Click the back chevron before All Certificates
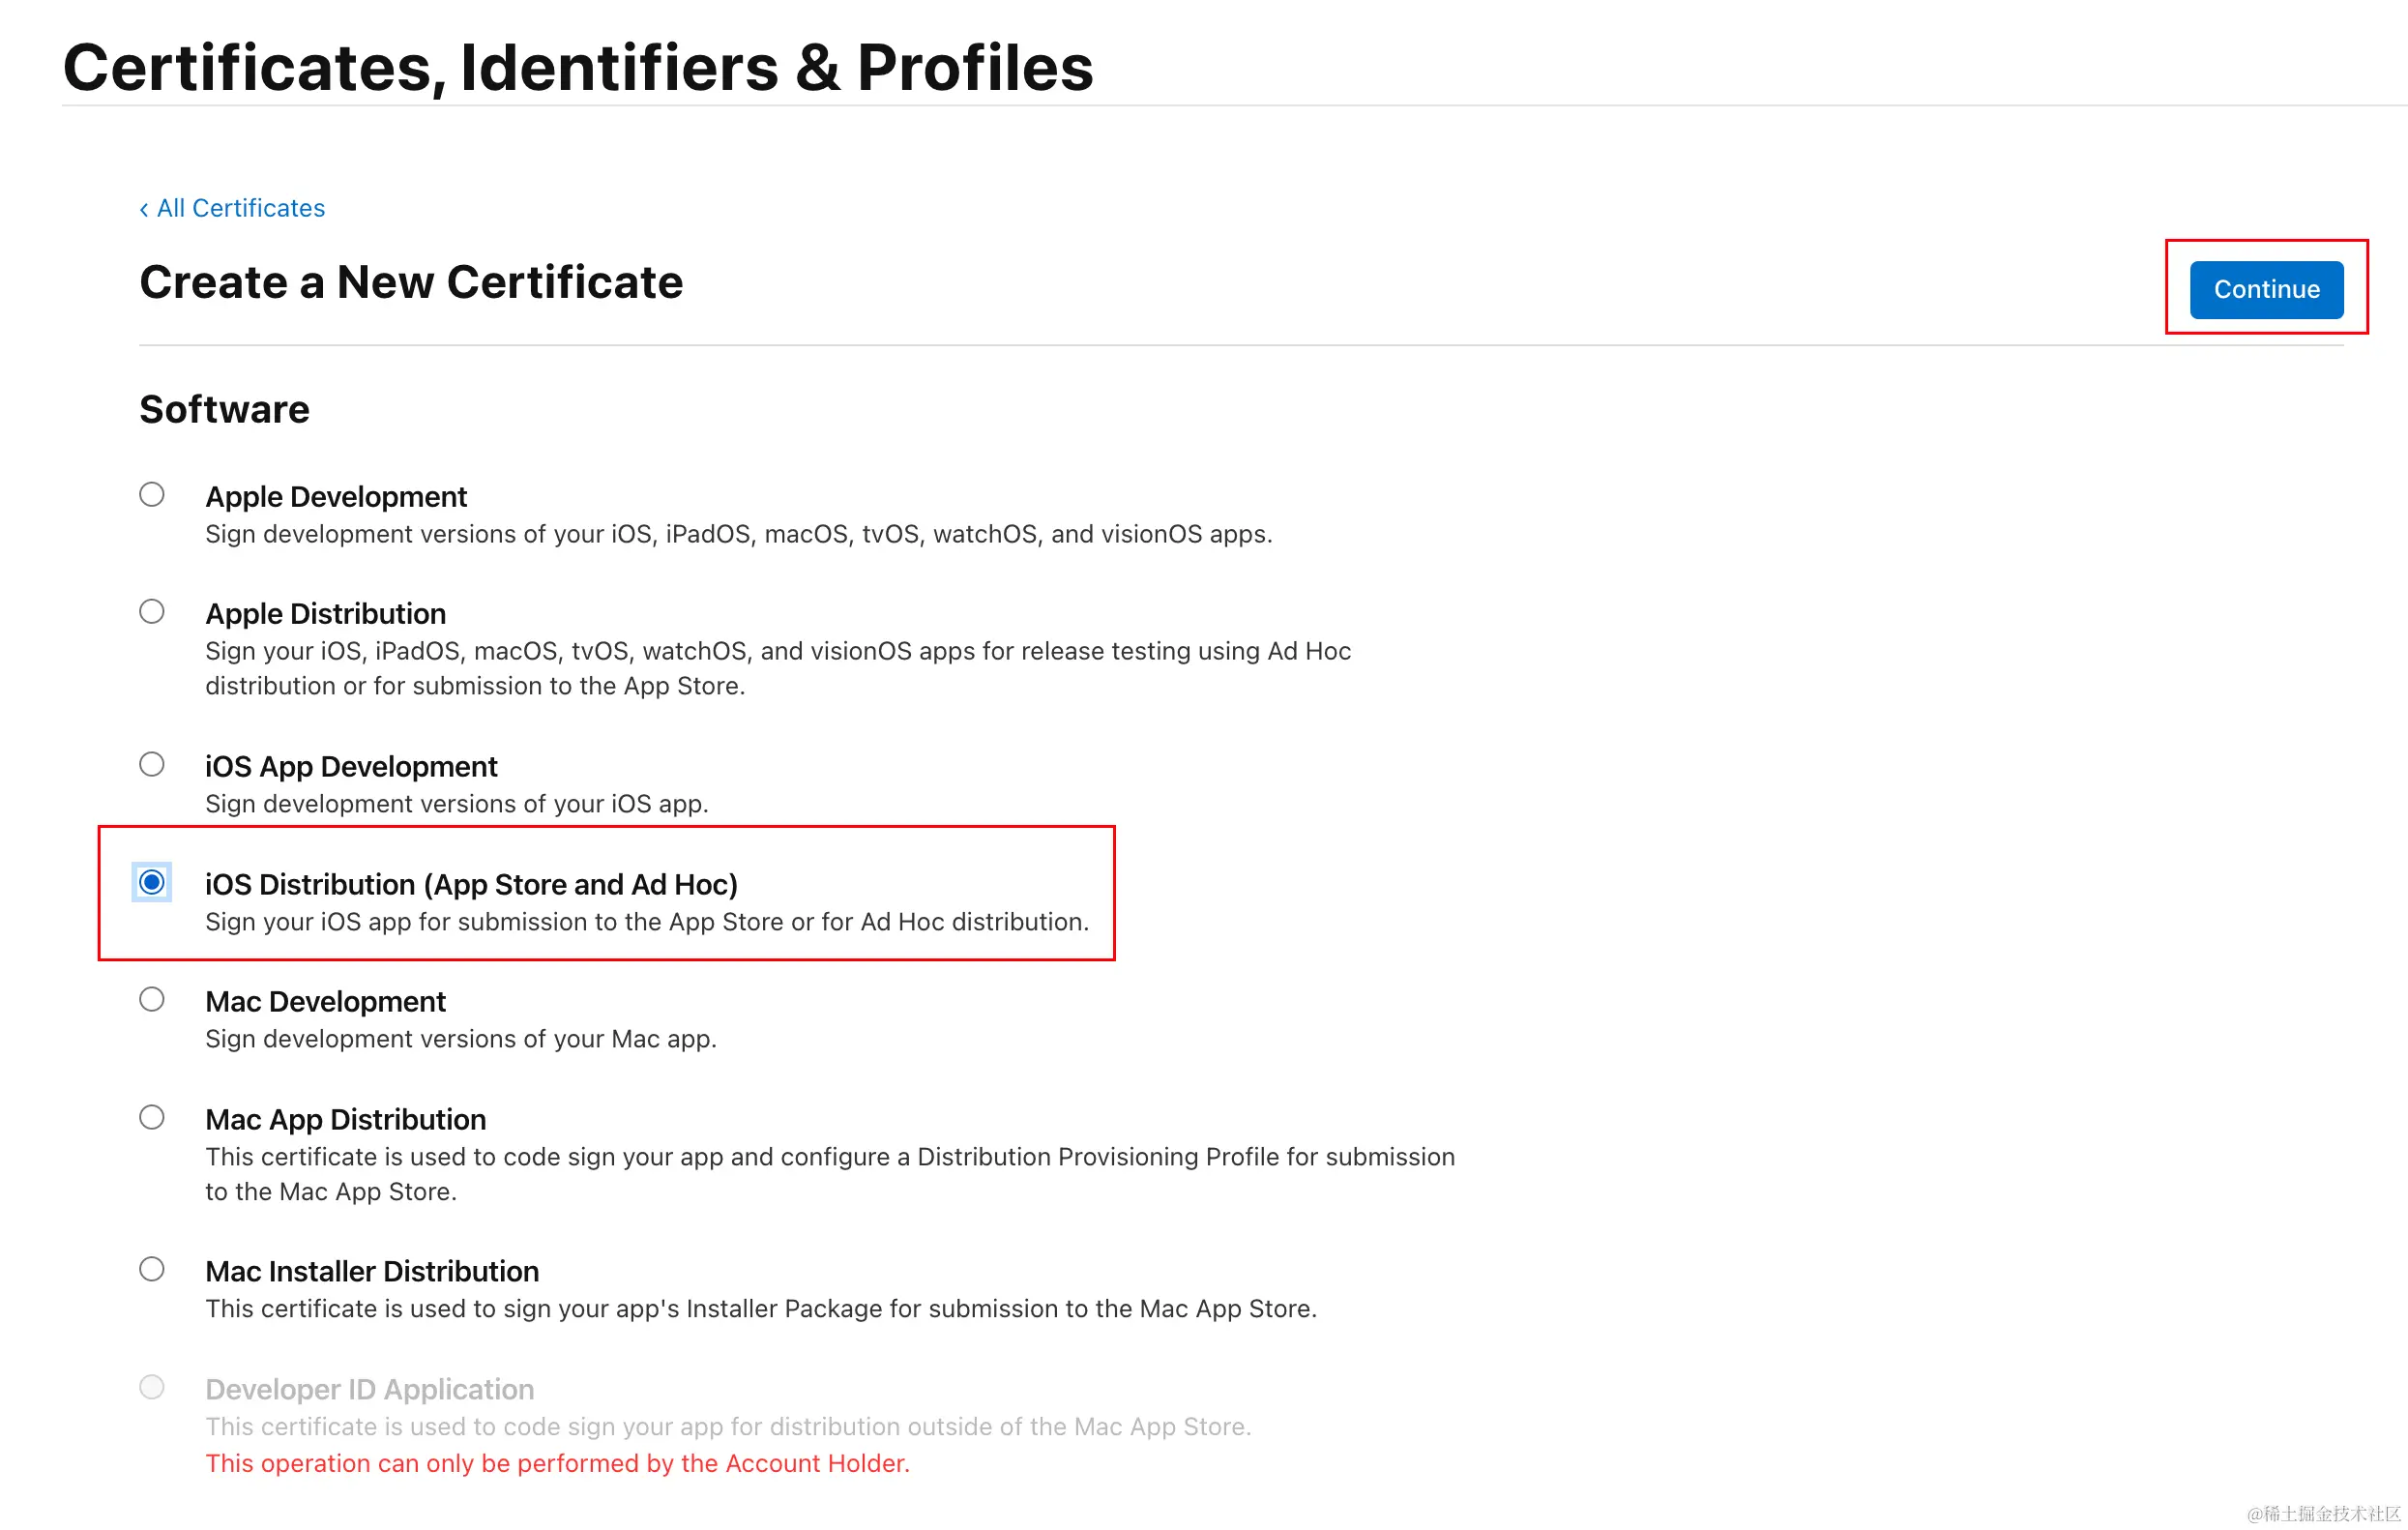 (144, 209)
